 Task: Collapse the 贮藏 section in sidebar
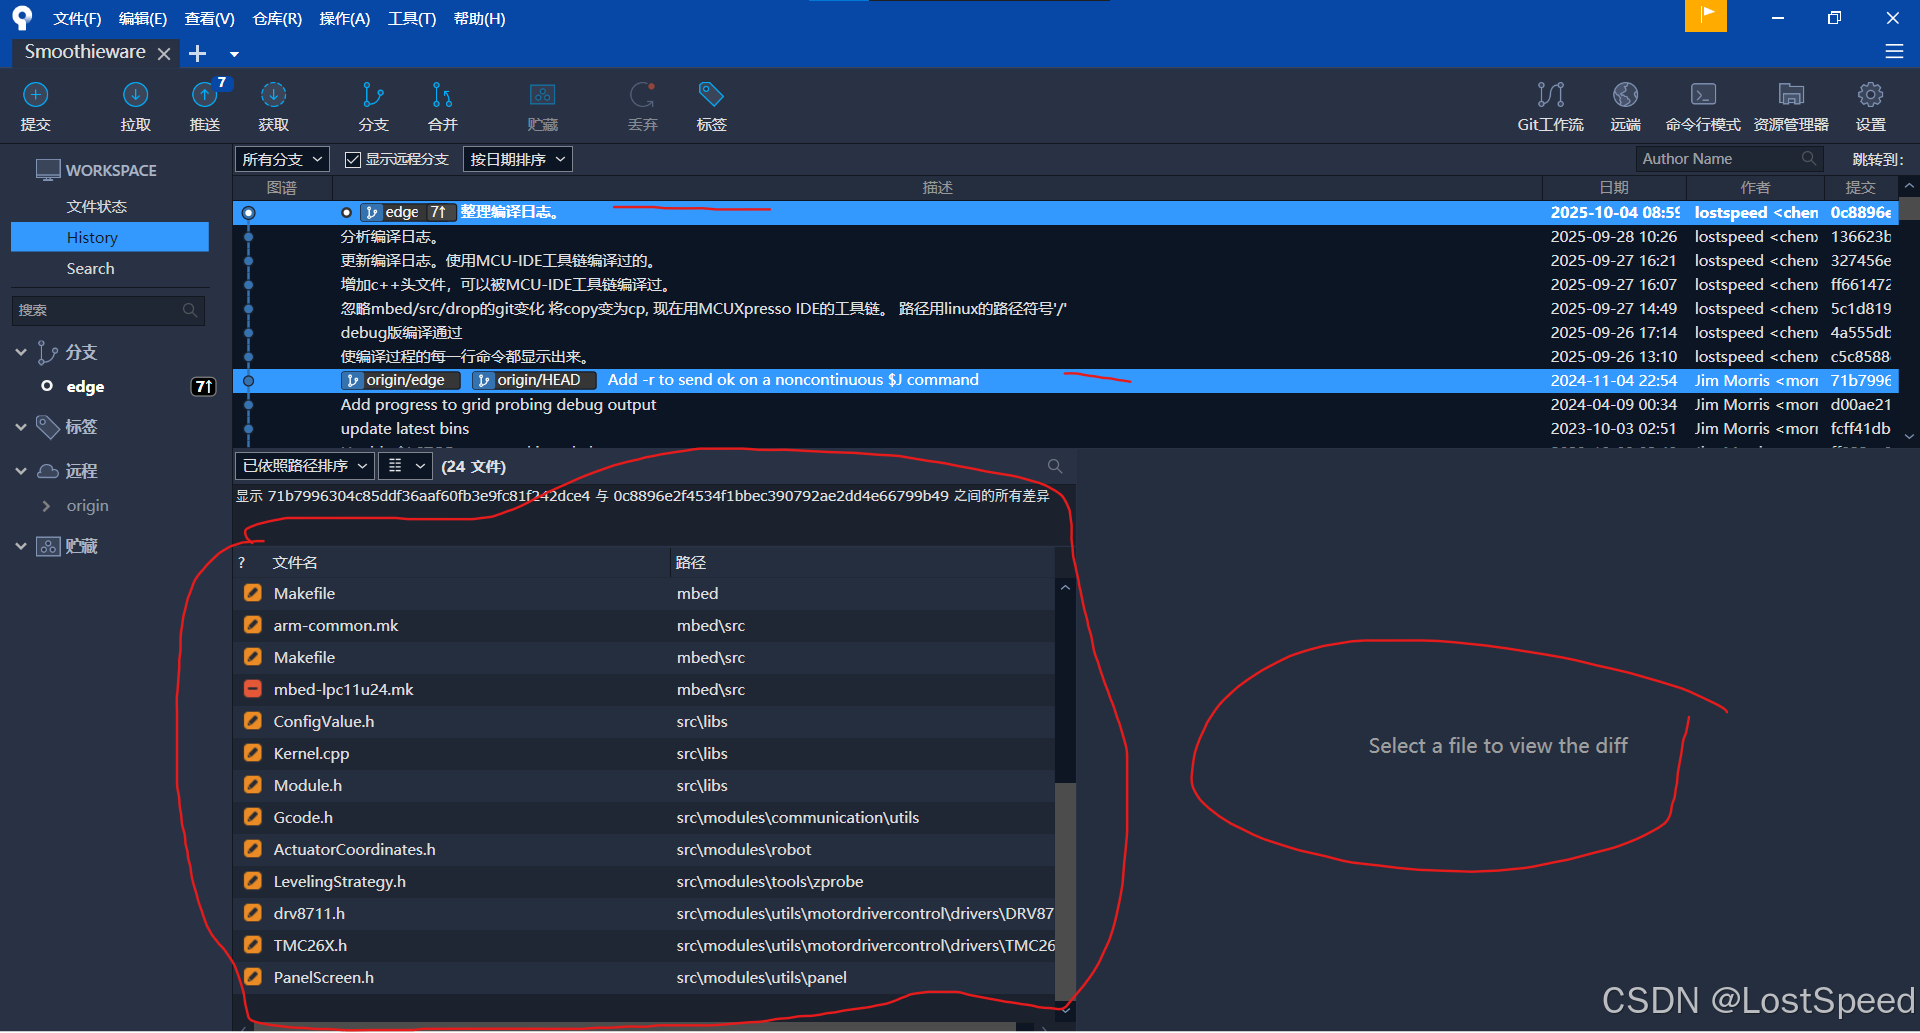click(x=21, y=546)
